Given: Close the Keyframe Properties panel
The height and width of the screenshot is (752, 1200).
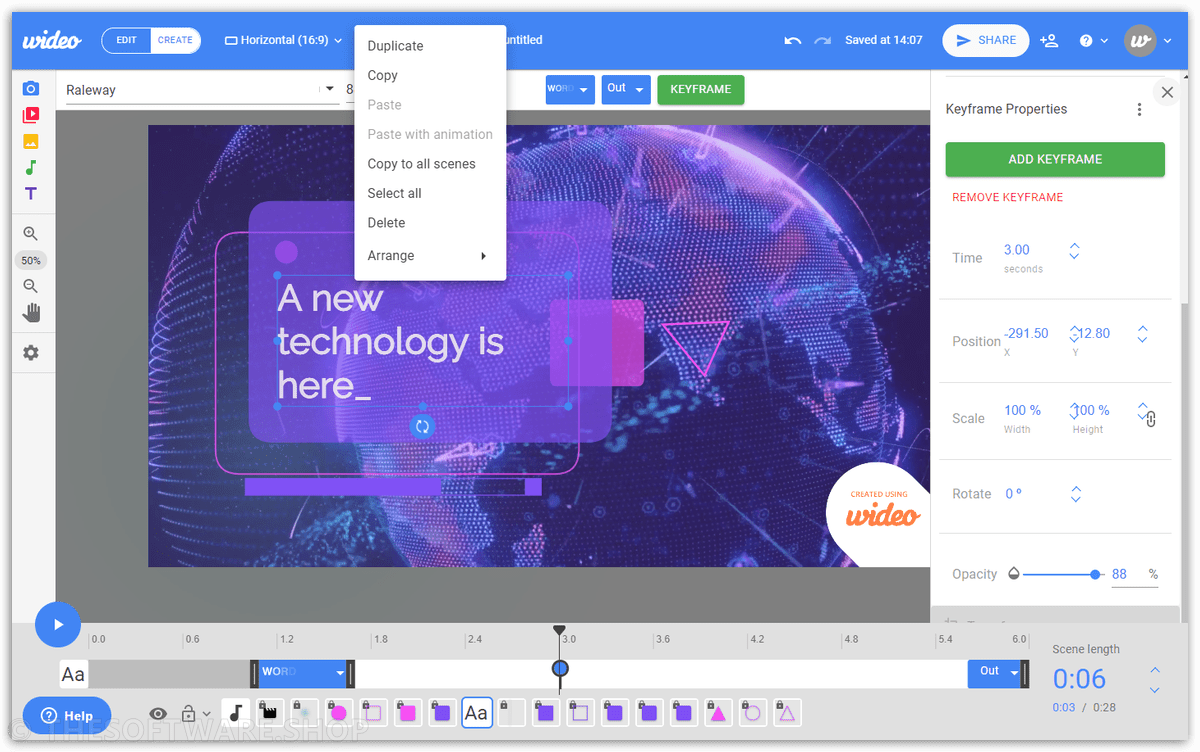Looking at the screenshot, I should point(1167,92).
